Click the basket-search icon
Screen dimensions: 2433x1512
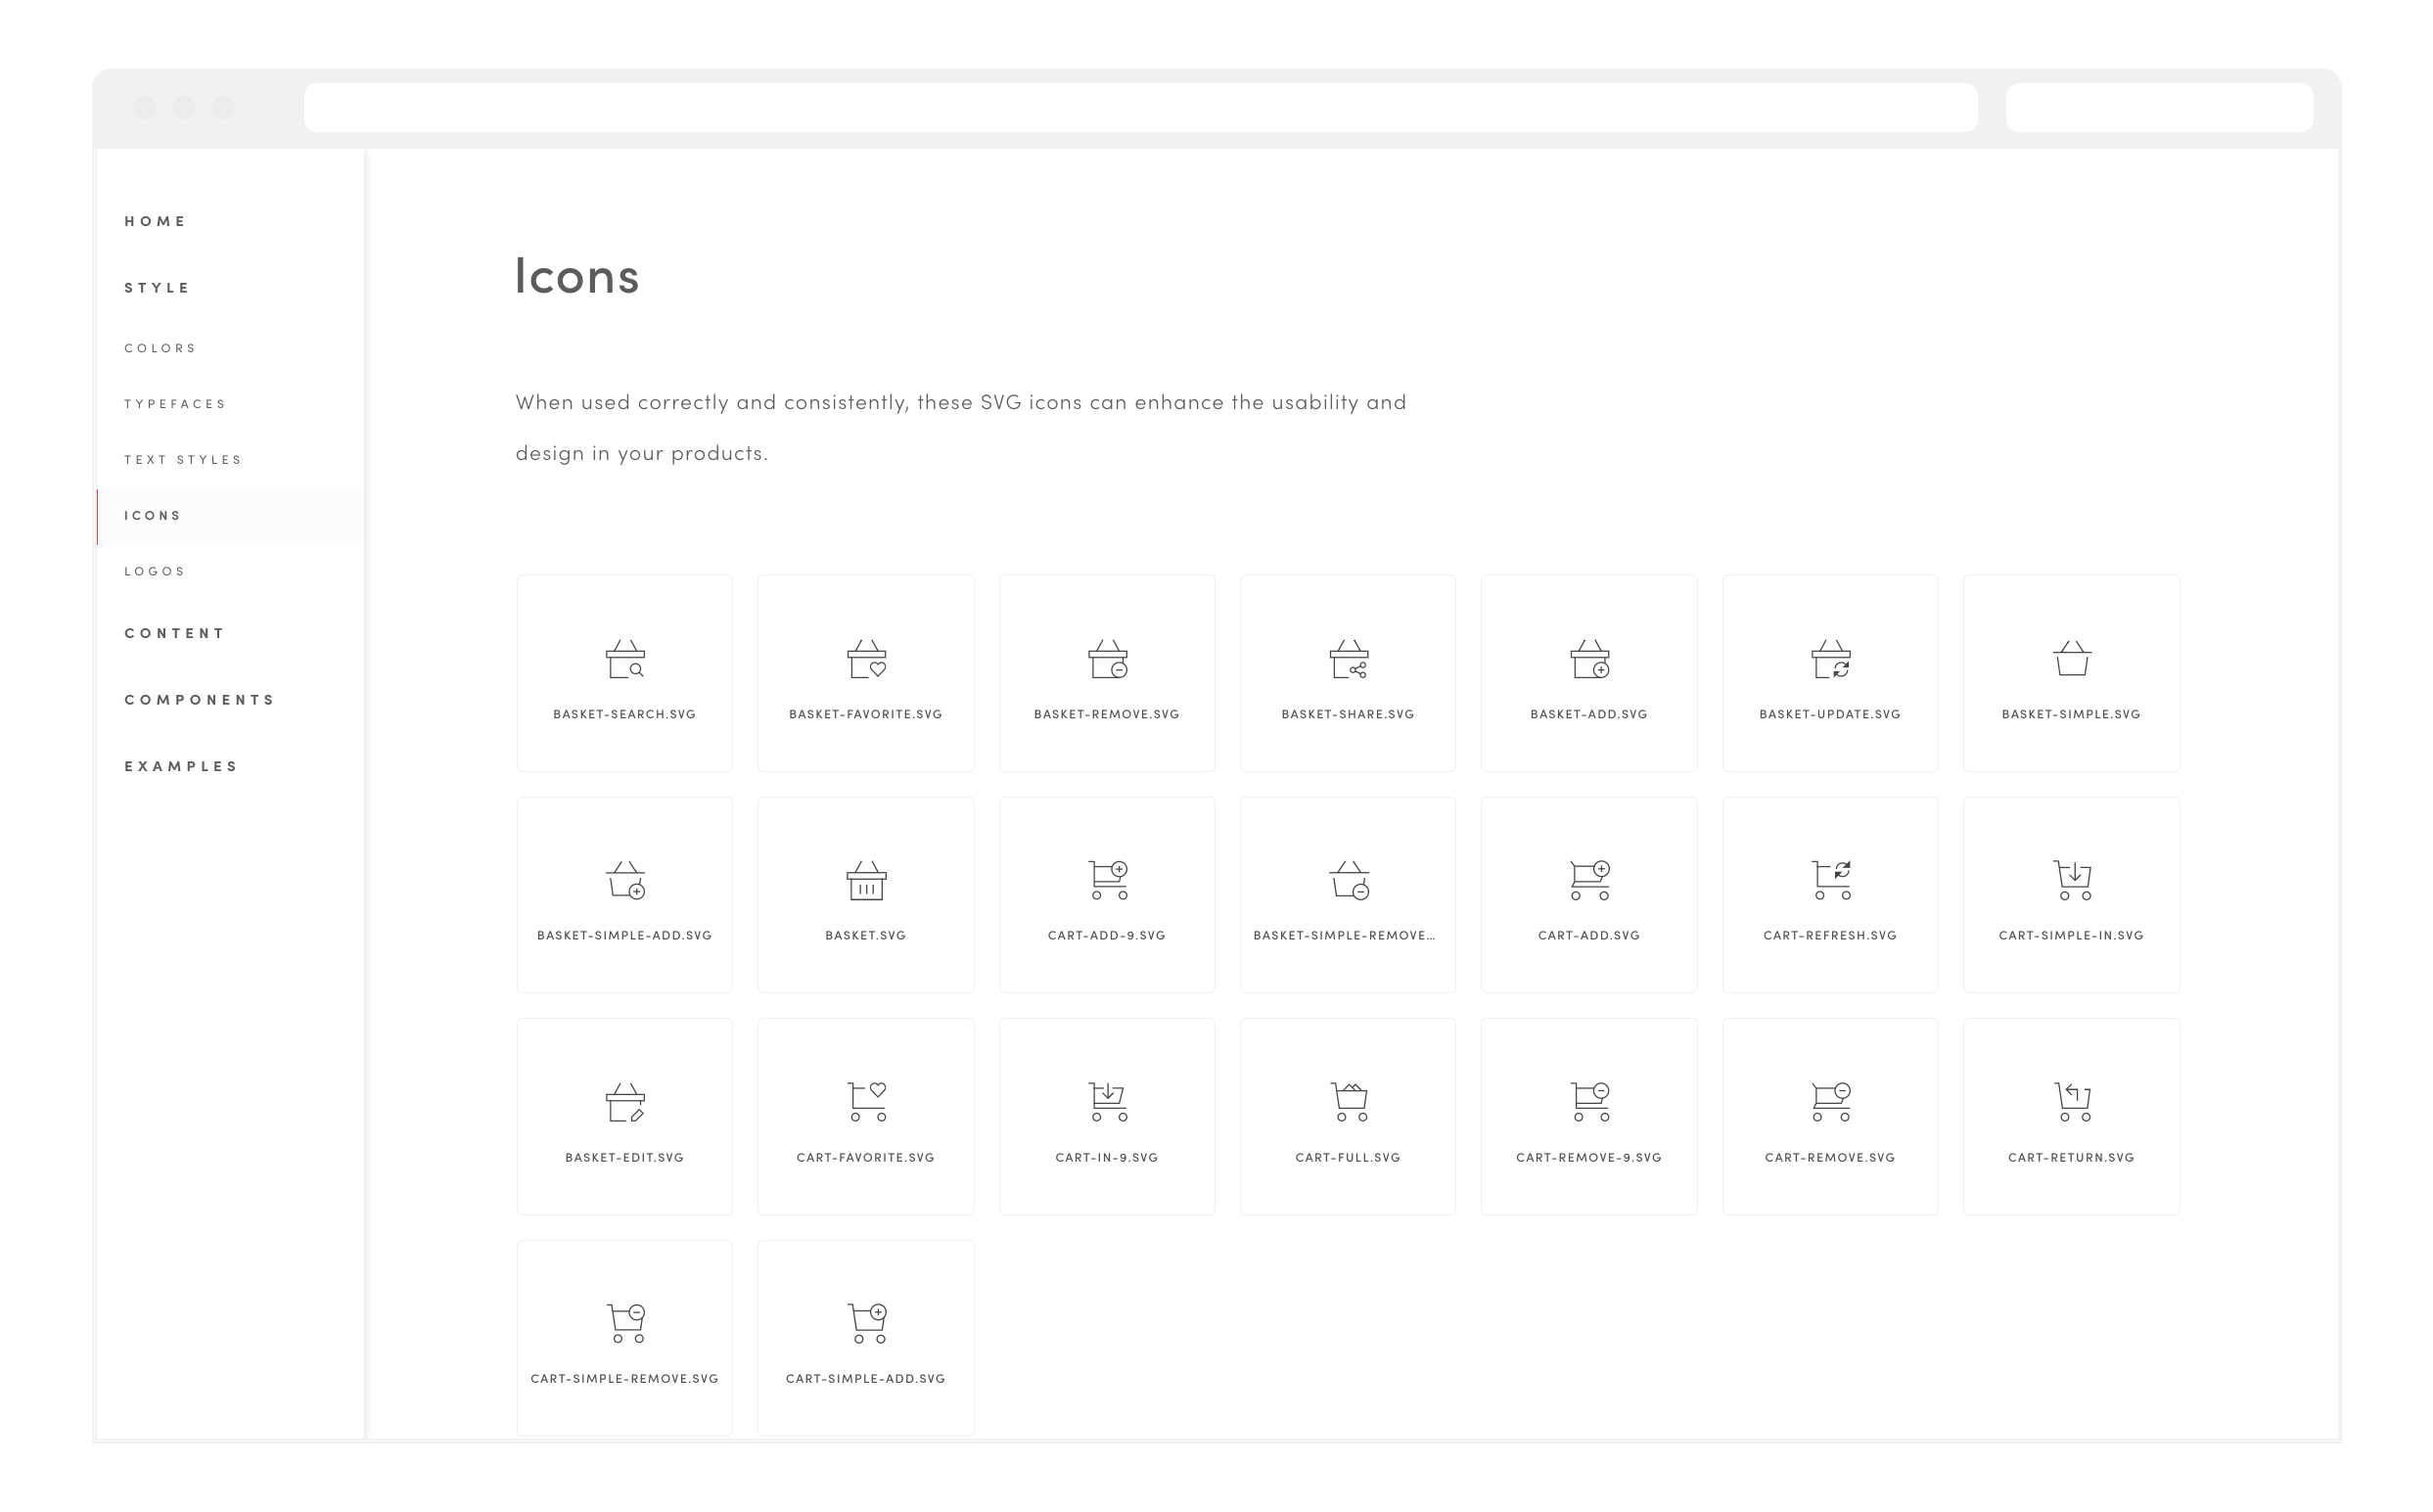click(625, 660)
